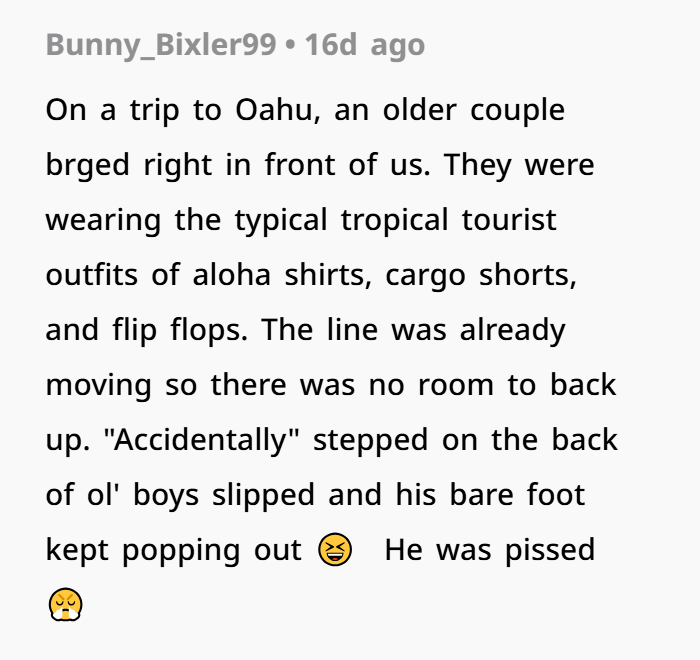Click the phrase The line was already

click(x=413, y=330)
